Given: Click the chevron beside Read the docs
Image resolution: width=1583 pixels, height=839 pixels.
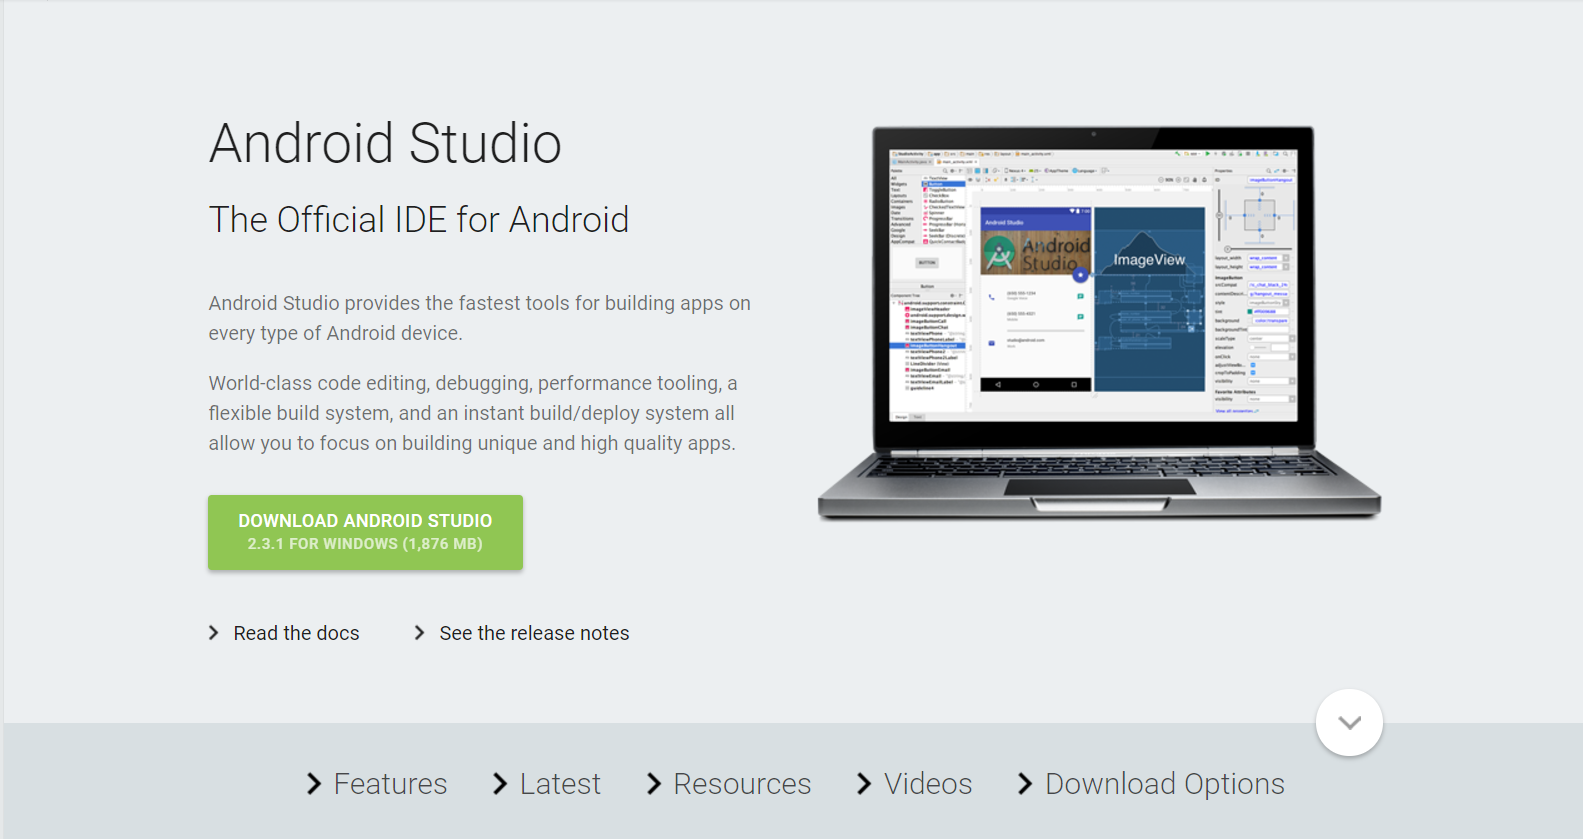Looking at the screenshot, I should [214, 633].
